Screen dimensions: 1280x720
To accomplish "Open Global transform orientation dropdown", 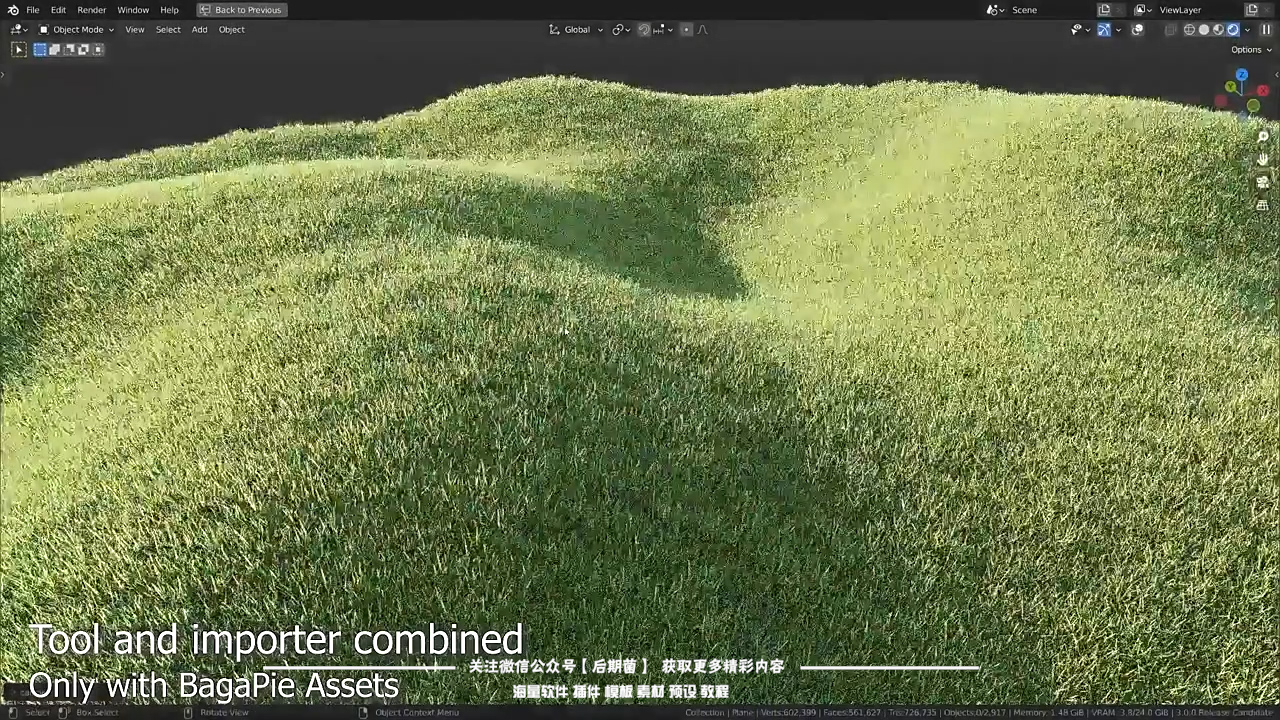I will coord(577,30).
